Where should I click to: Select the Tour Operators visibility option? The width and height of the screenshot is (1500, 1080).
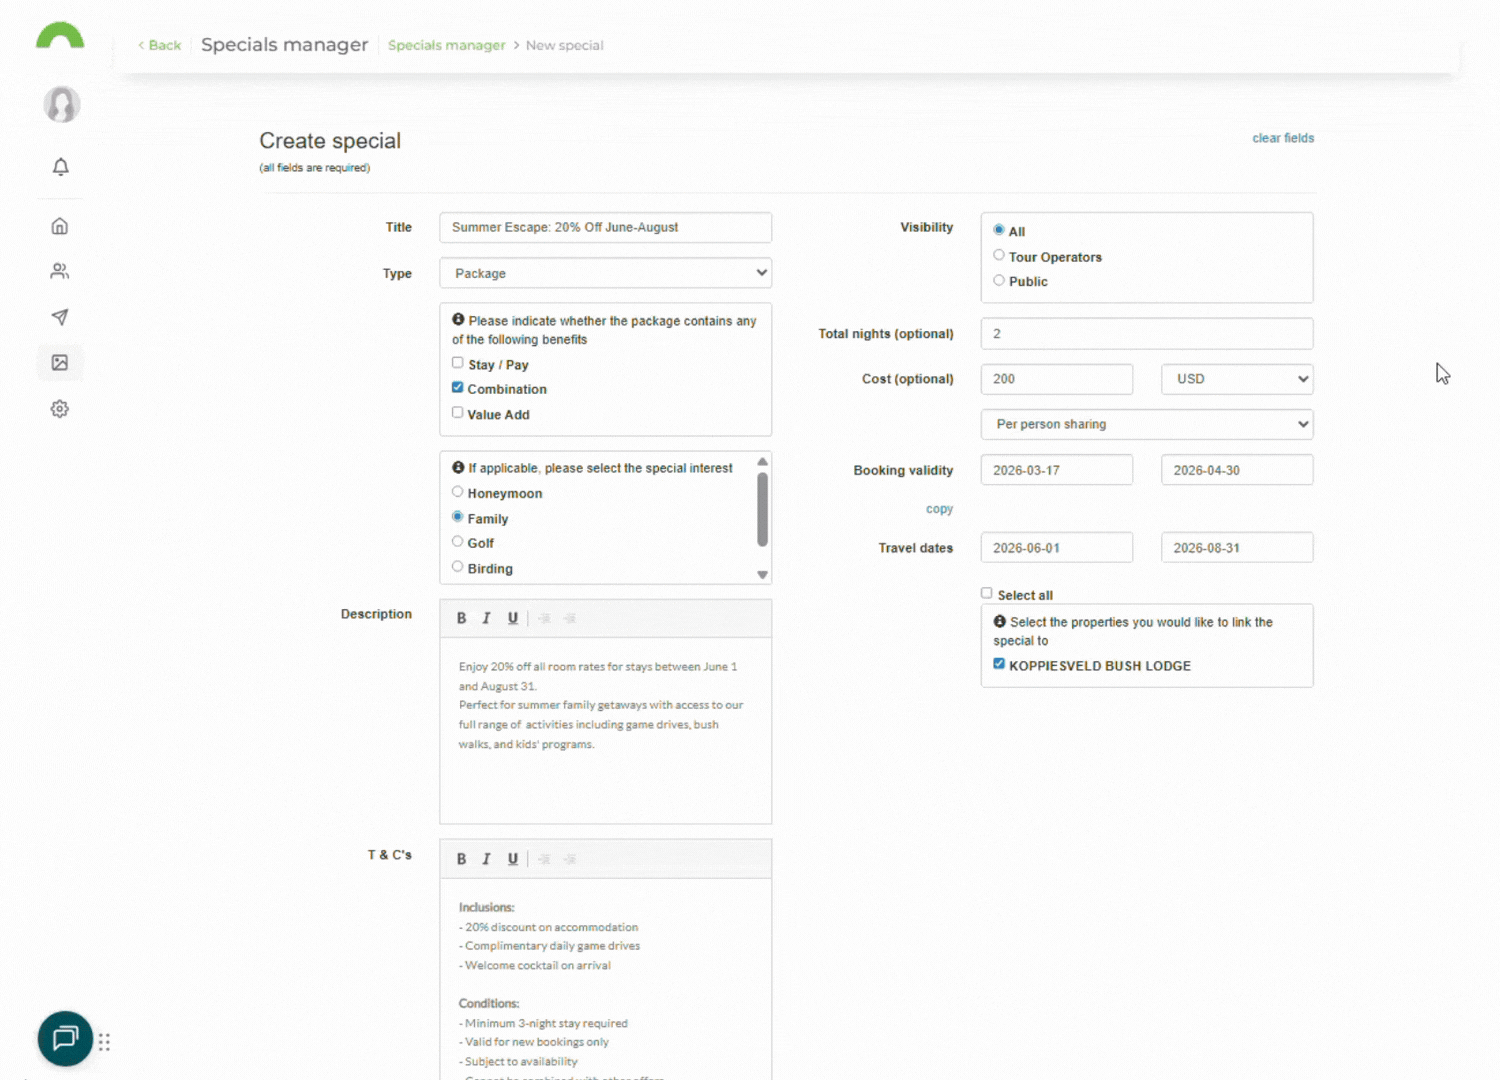(x=999, y=256)
